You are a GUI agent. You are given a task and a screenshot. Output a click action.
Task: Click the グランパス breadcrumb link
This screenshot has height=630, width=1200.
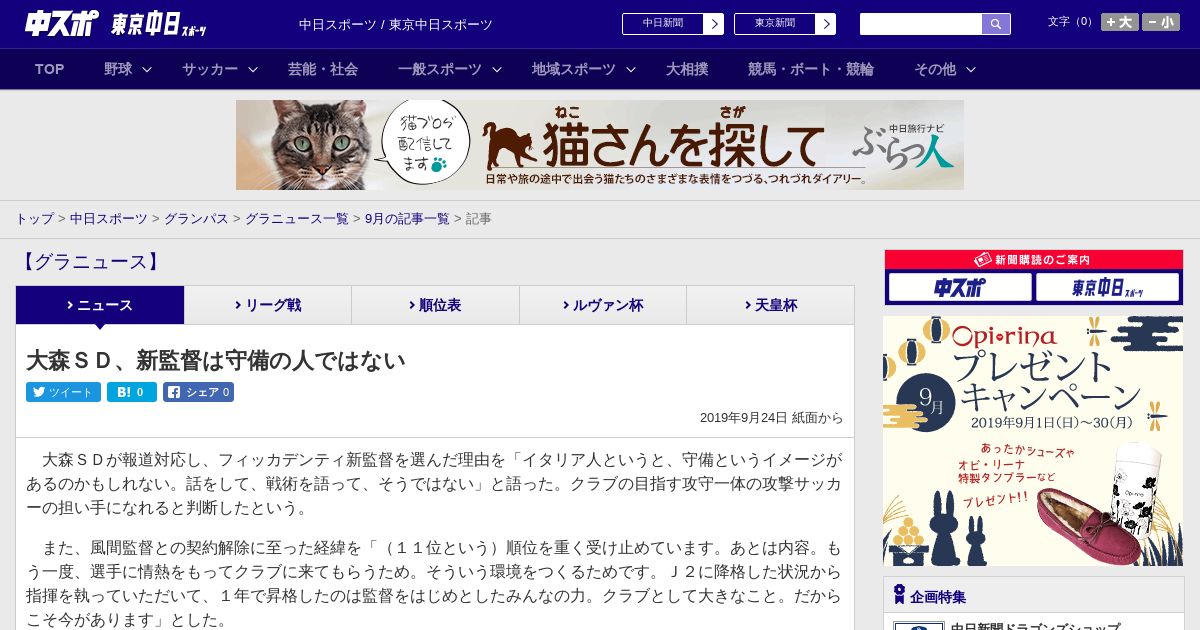pyautogui.click(x=196, y=218)
